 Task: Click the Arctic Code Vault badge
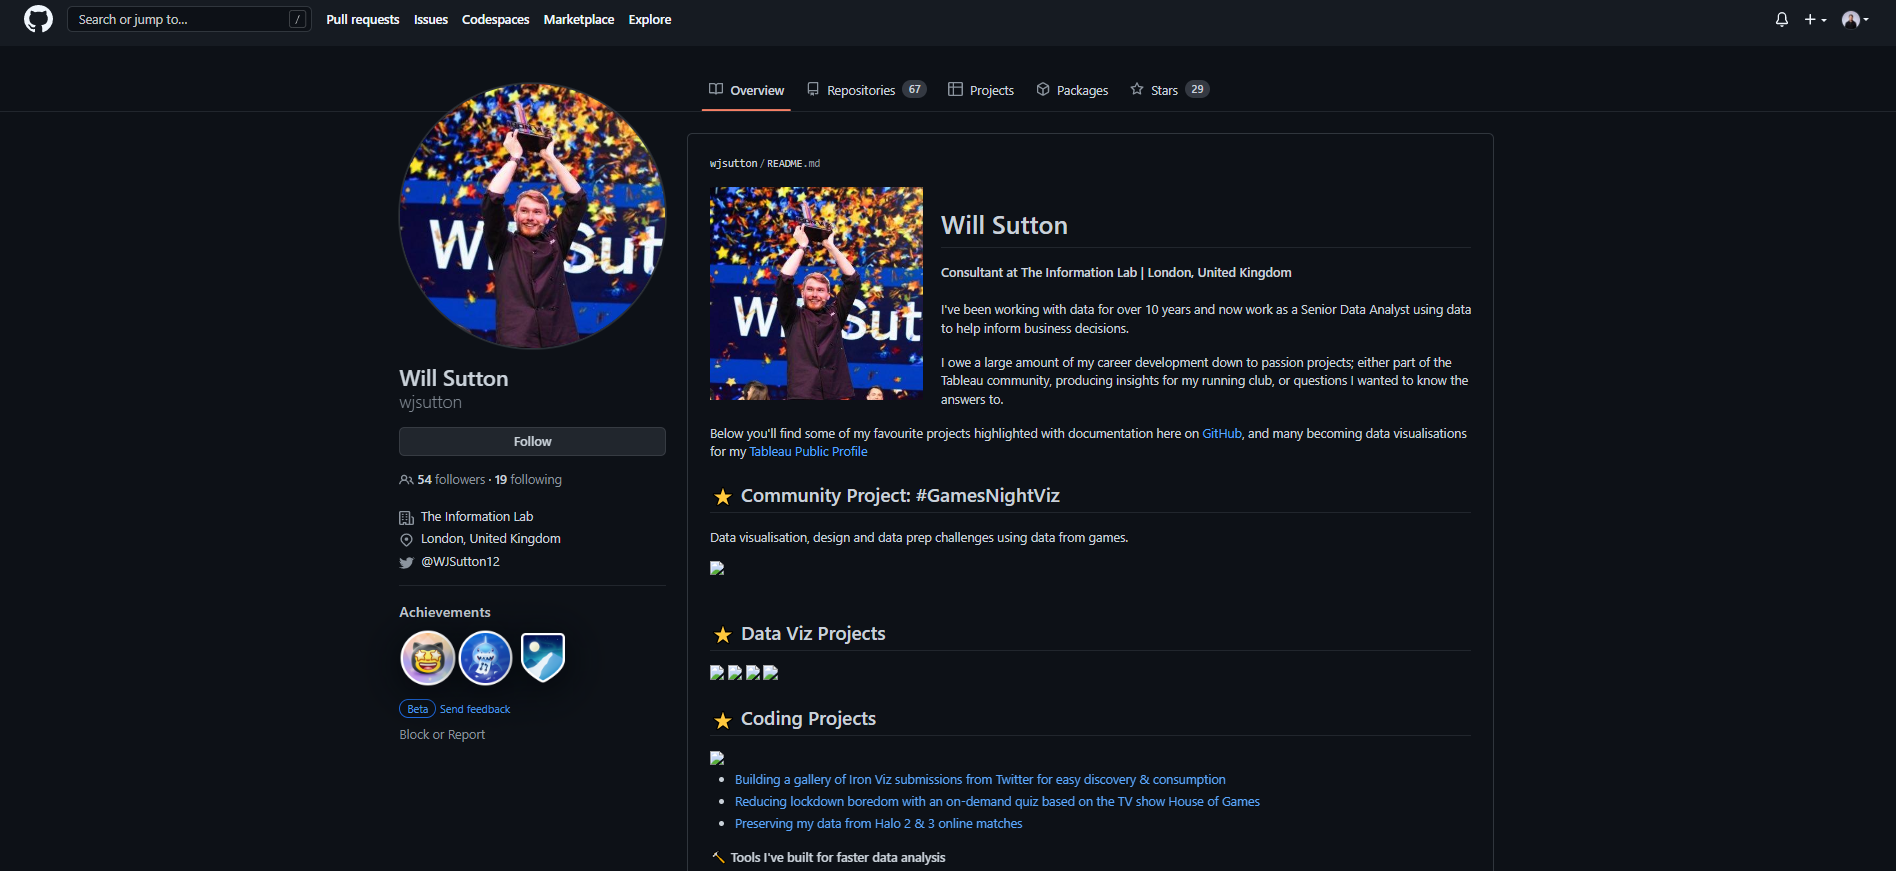tap(543, 658)
